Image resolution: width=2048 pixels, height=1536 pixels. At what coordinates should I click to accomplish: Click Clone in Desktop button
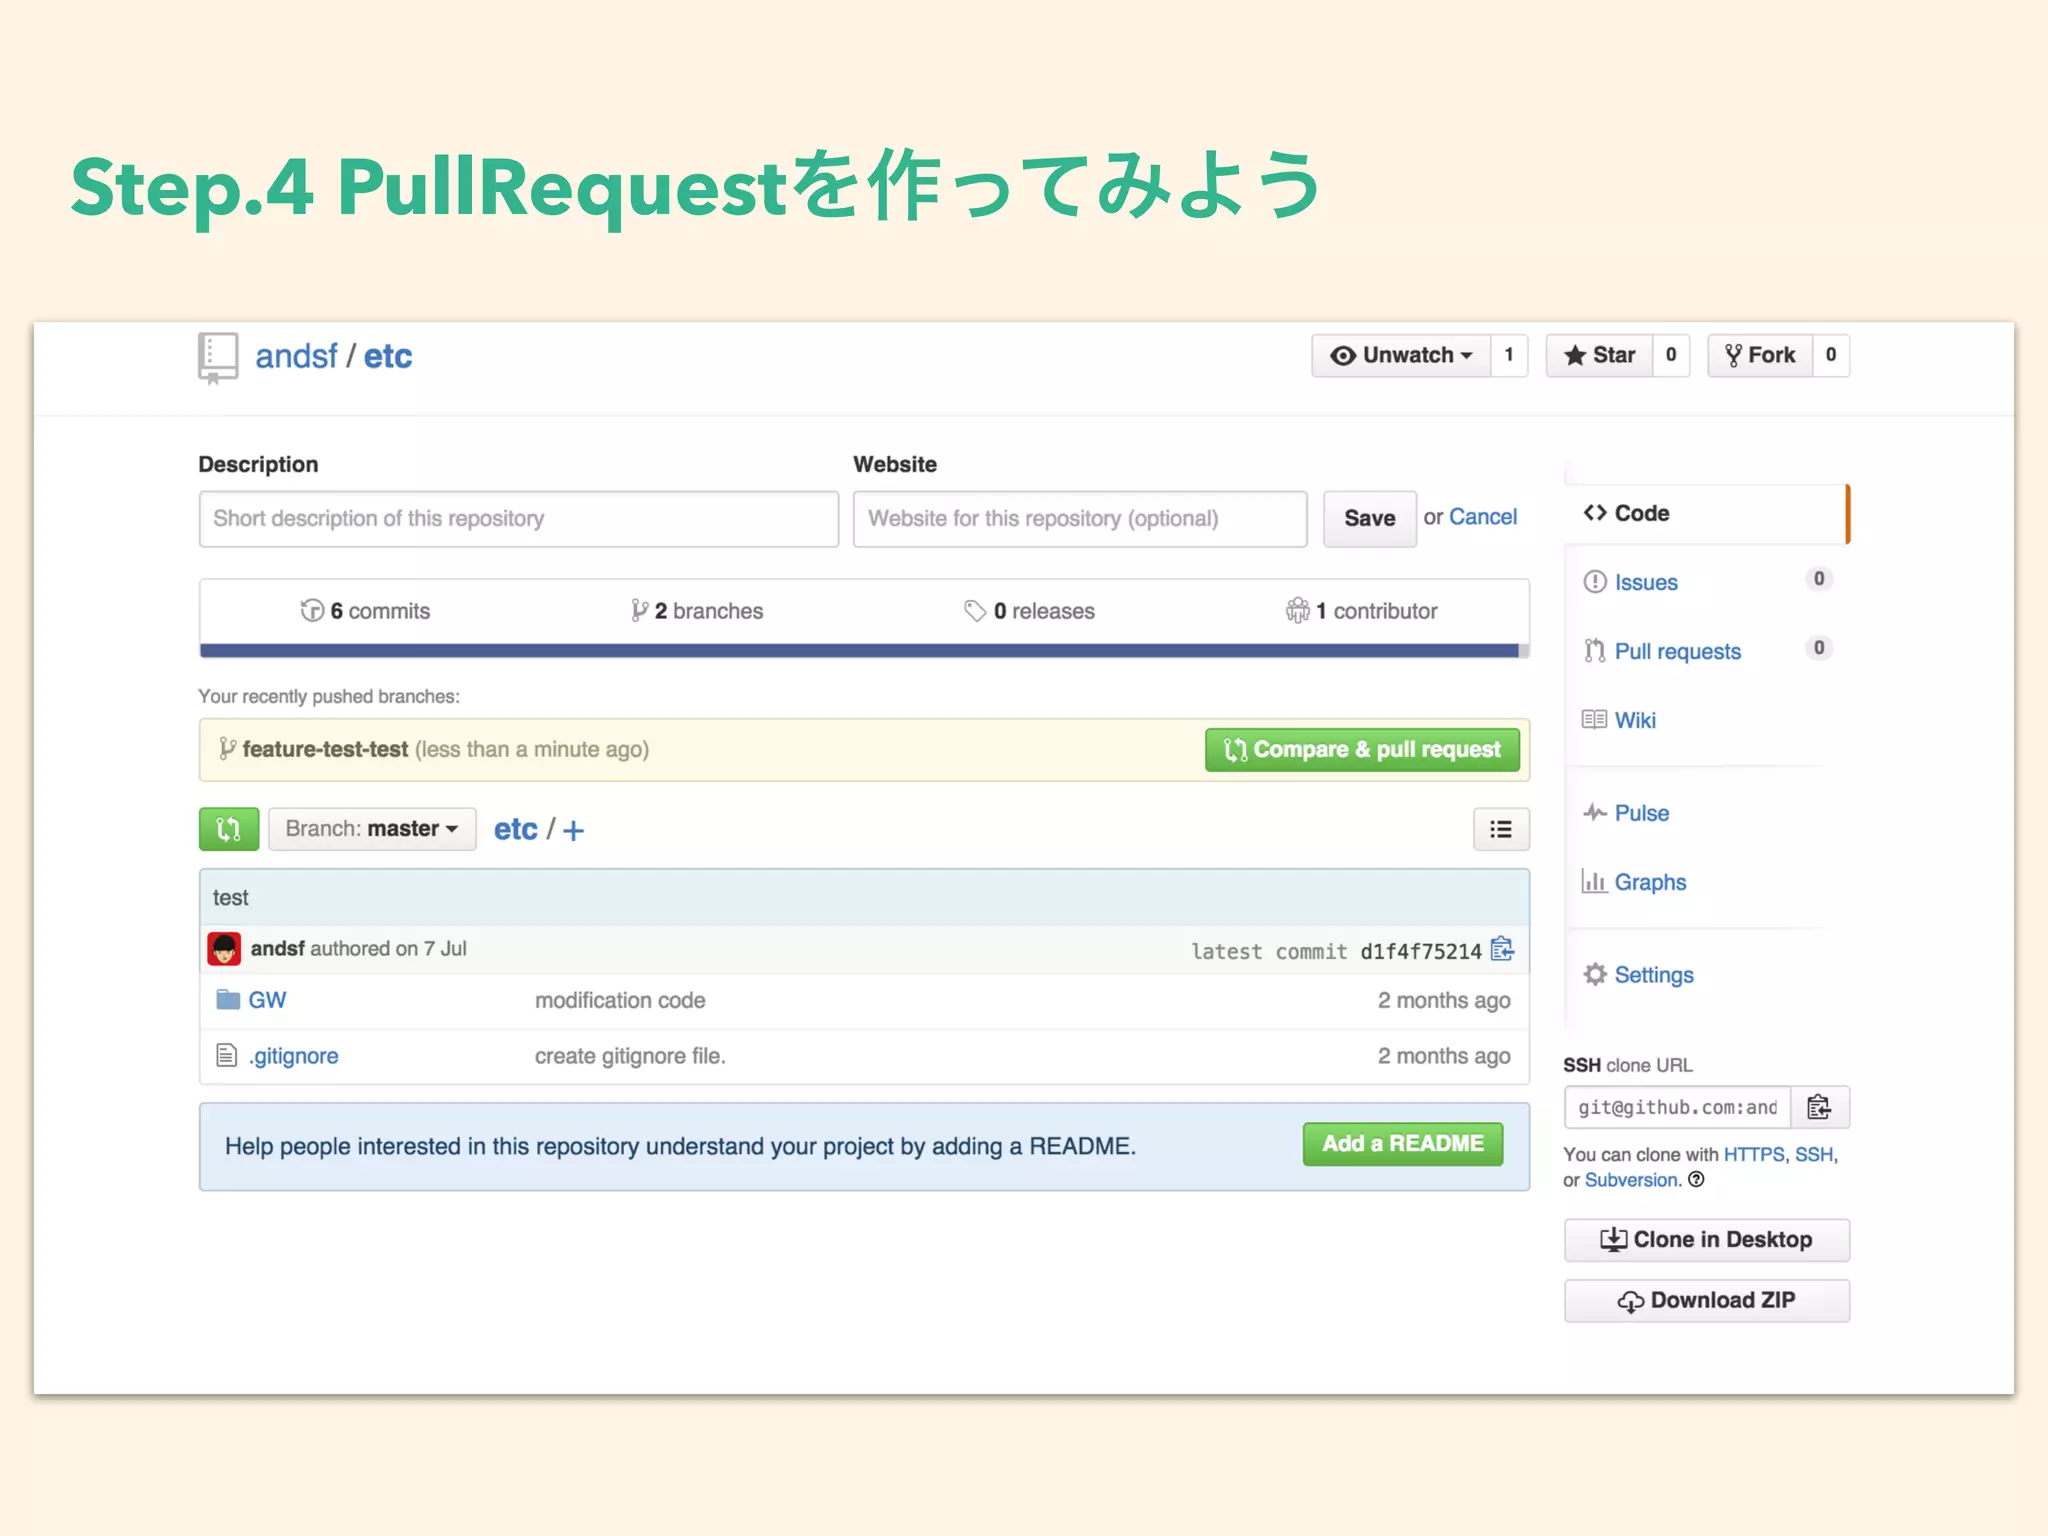(1707, 1240)
